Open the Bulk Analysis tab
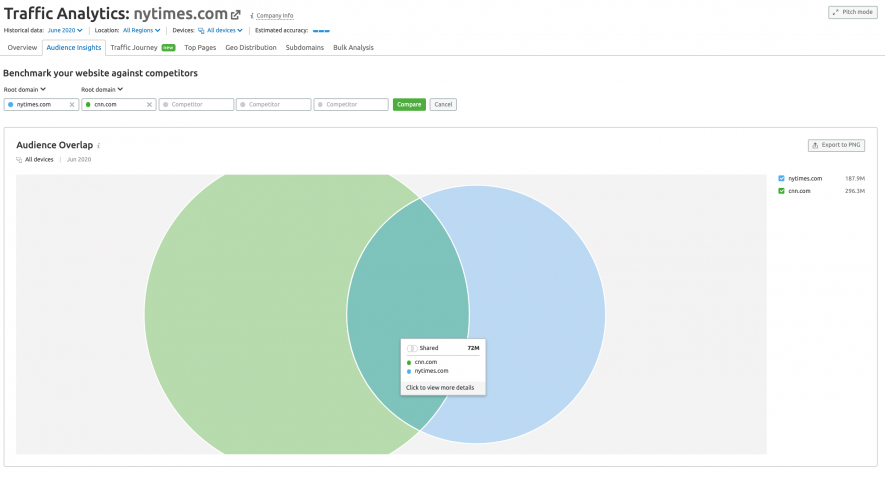Image resolution: width=885 pixels, height=477 pixels. 353,47
